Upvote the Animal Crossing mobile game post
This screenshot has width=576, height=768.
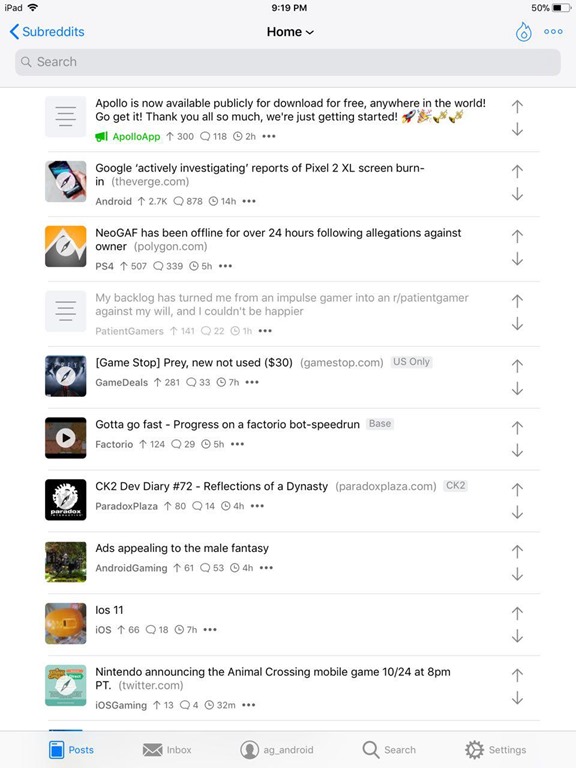(517, 675)
